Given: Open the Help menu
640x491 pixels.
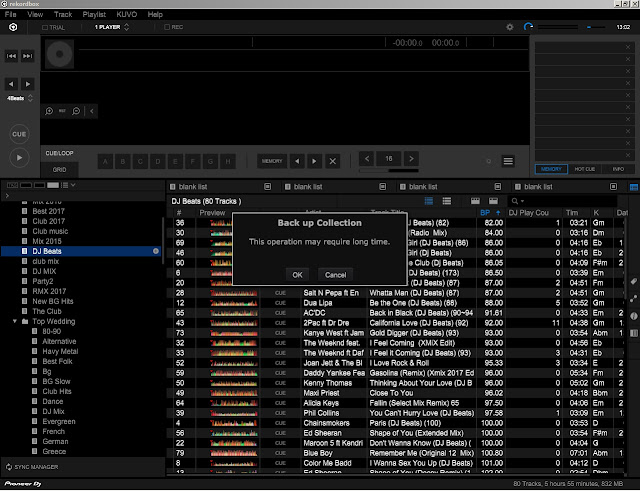Looking at the screenshot, I should point(155,14).
